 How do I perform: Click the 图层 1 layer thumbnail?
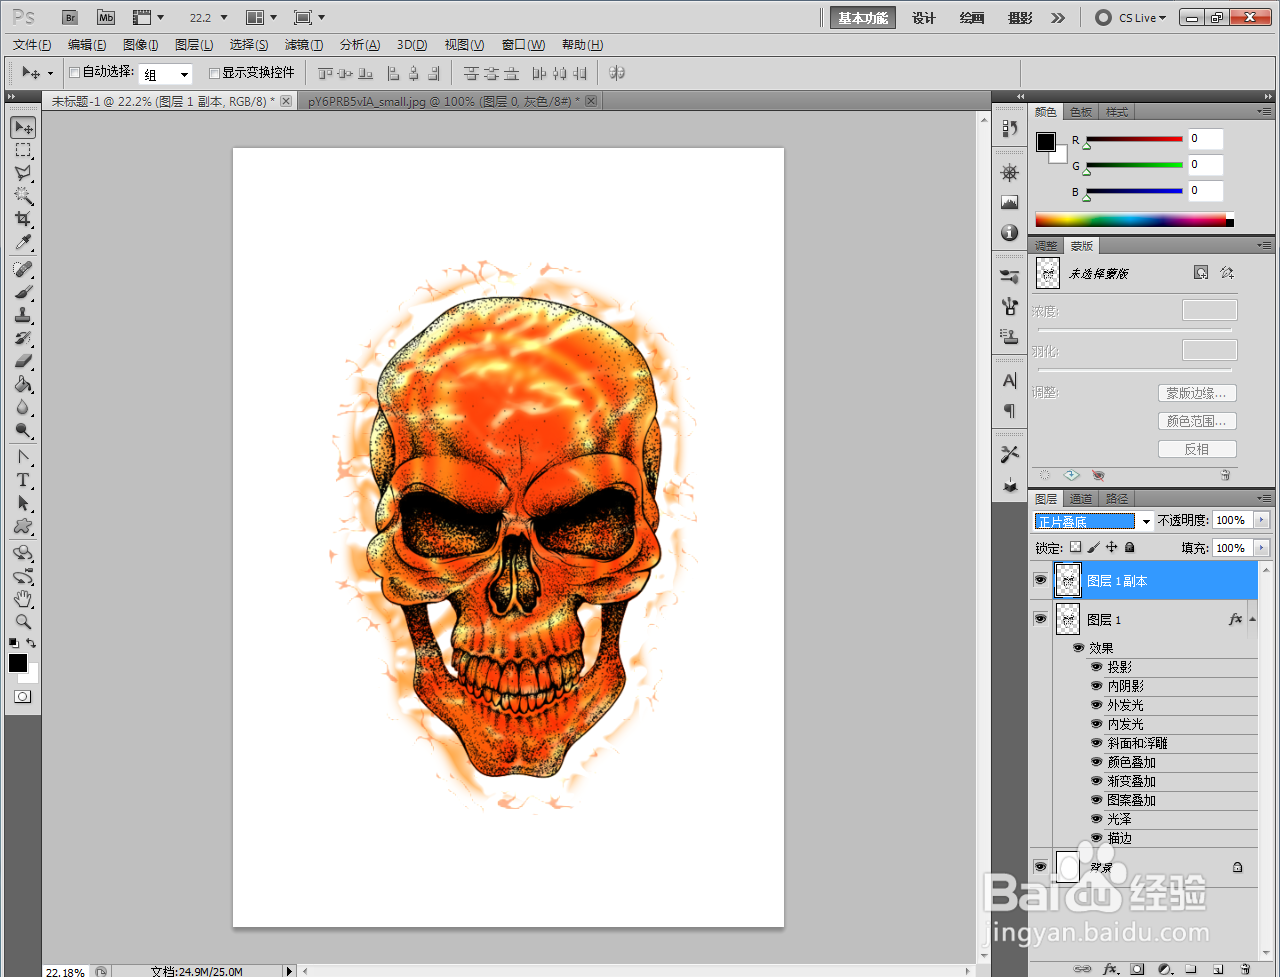(x=1068, y=619)
